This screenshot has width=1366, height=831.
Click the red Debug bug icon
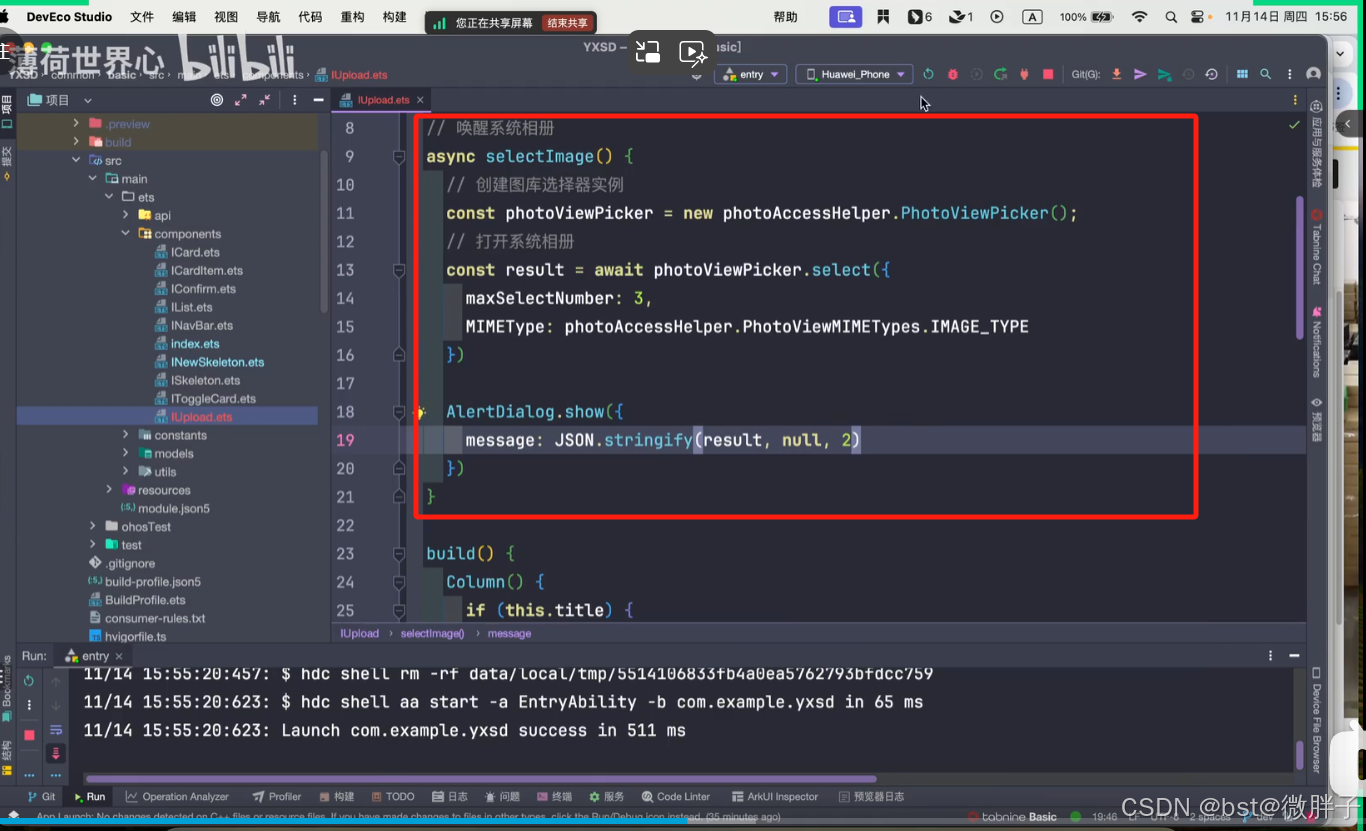(x=953, y=74)
